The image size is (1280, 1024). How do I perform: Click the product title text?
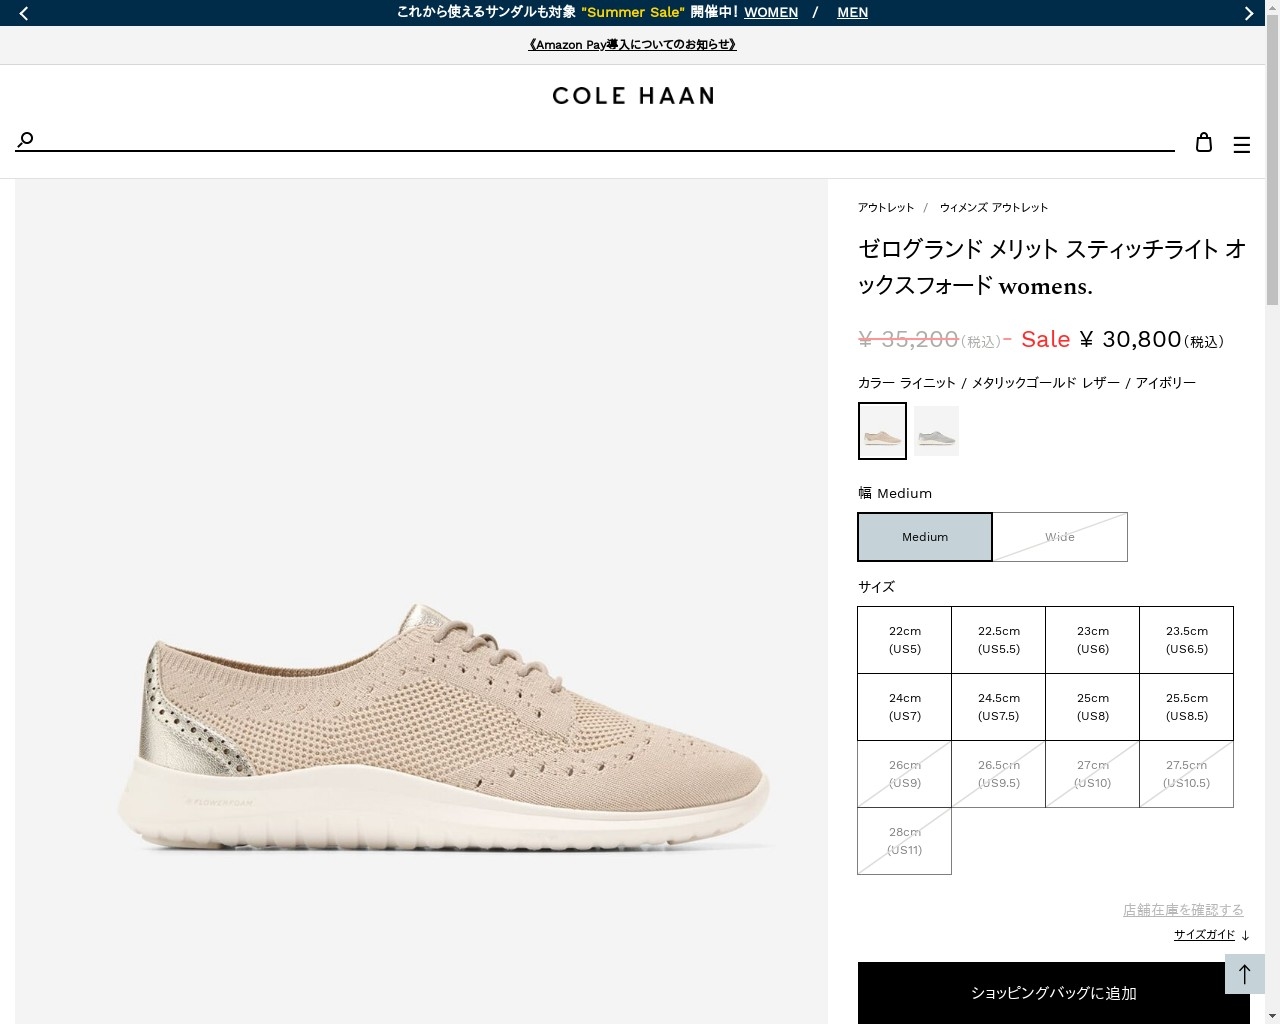[1052, 267]
